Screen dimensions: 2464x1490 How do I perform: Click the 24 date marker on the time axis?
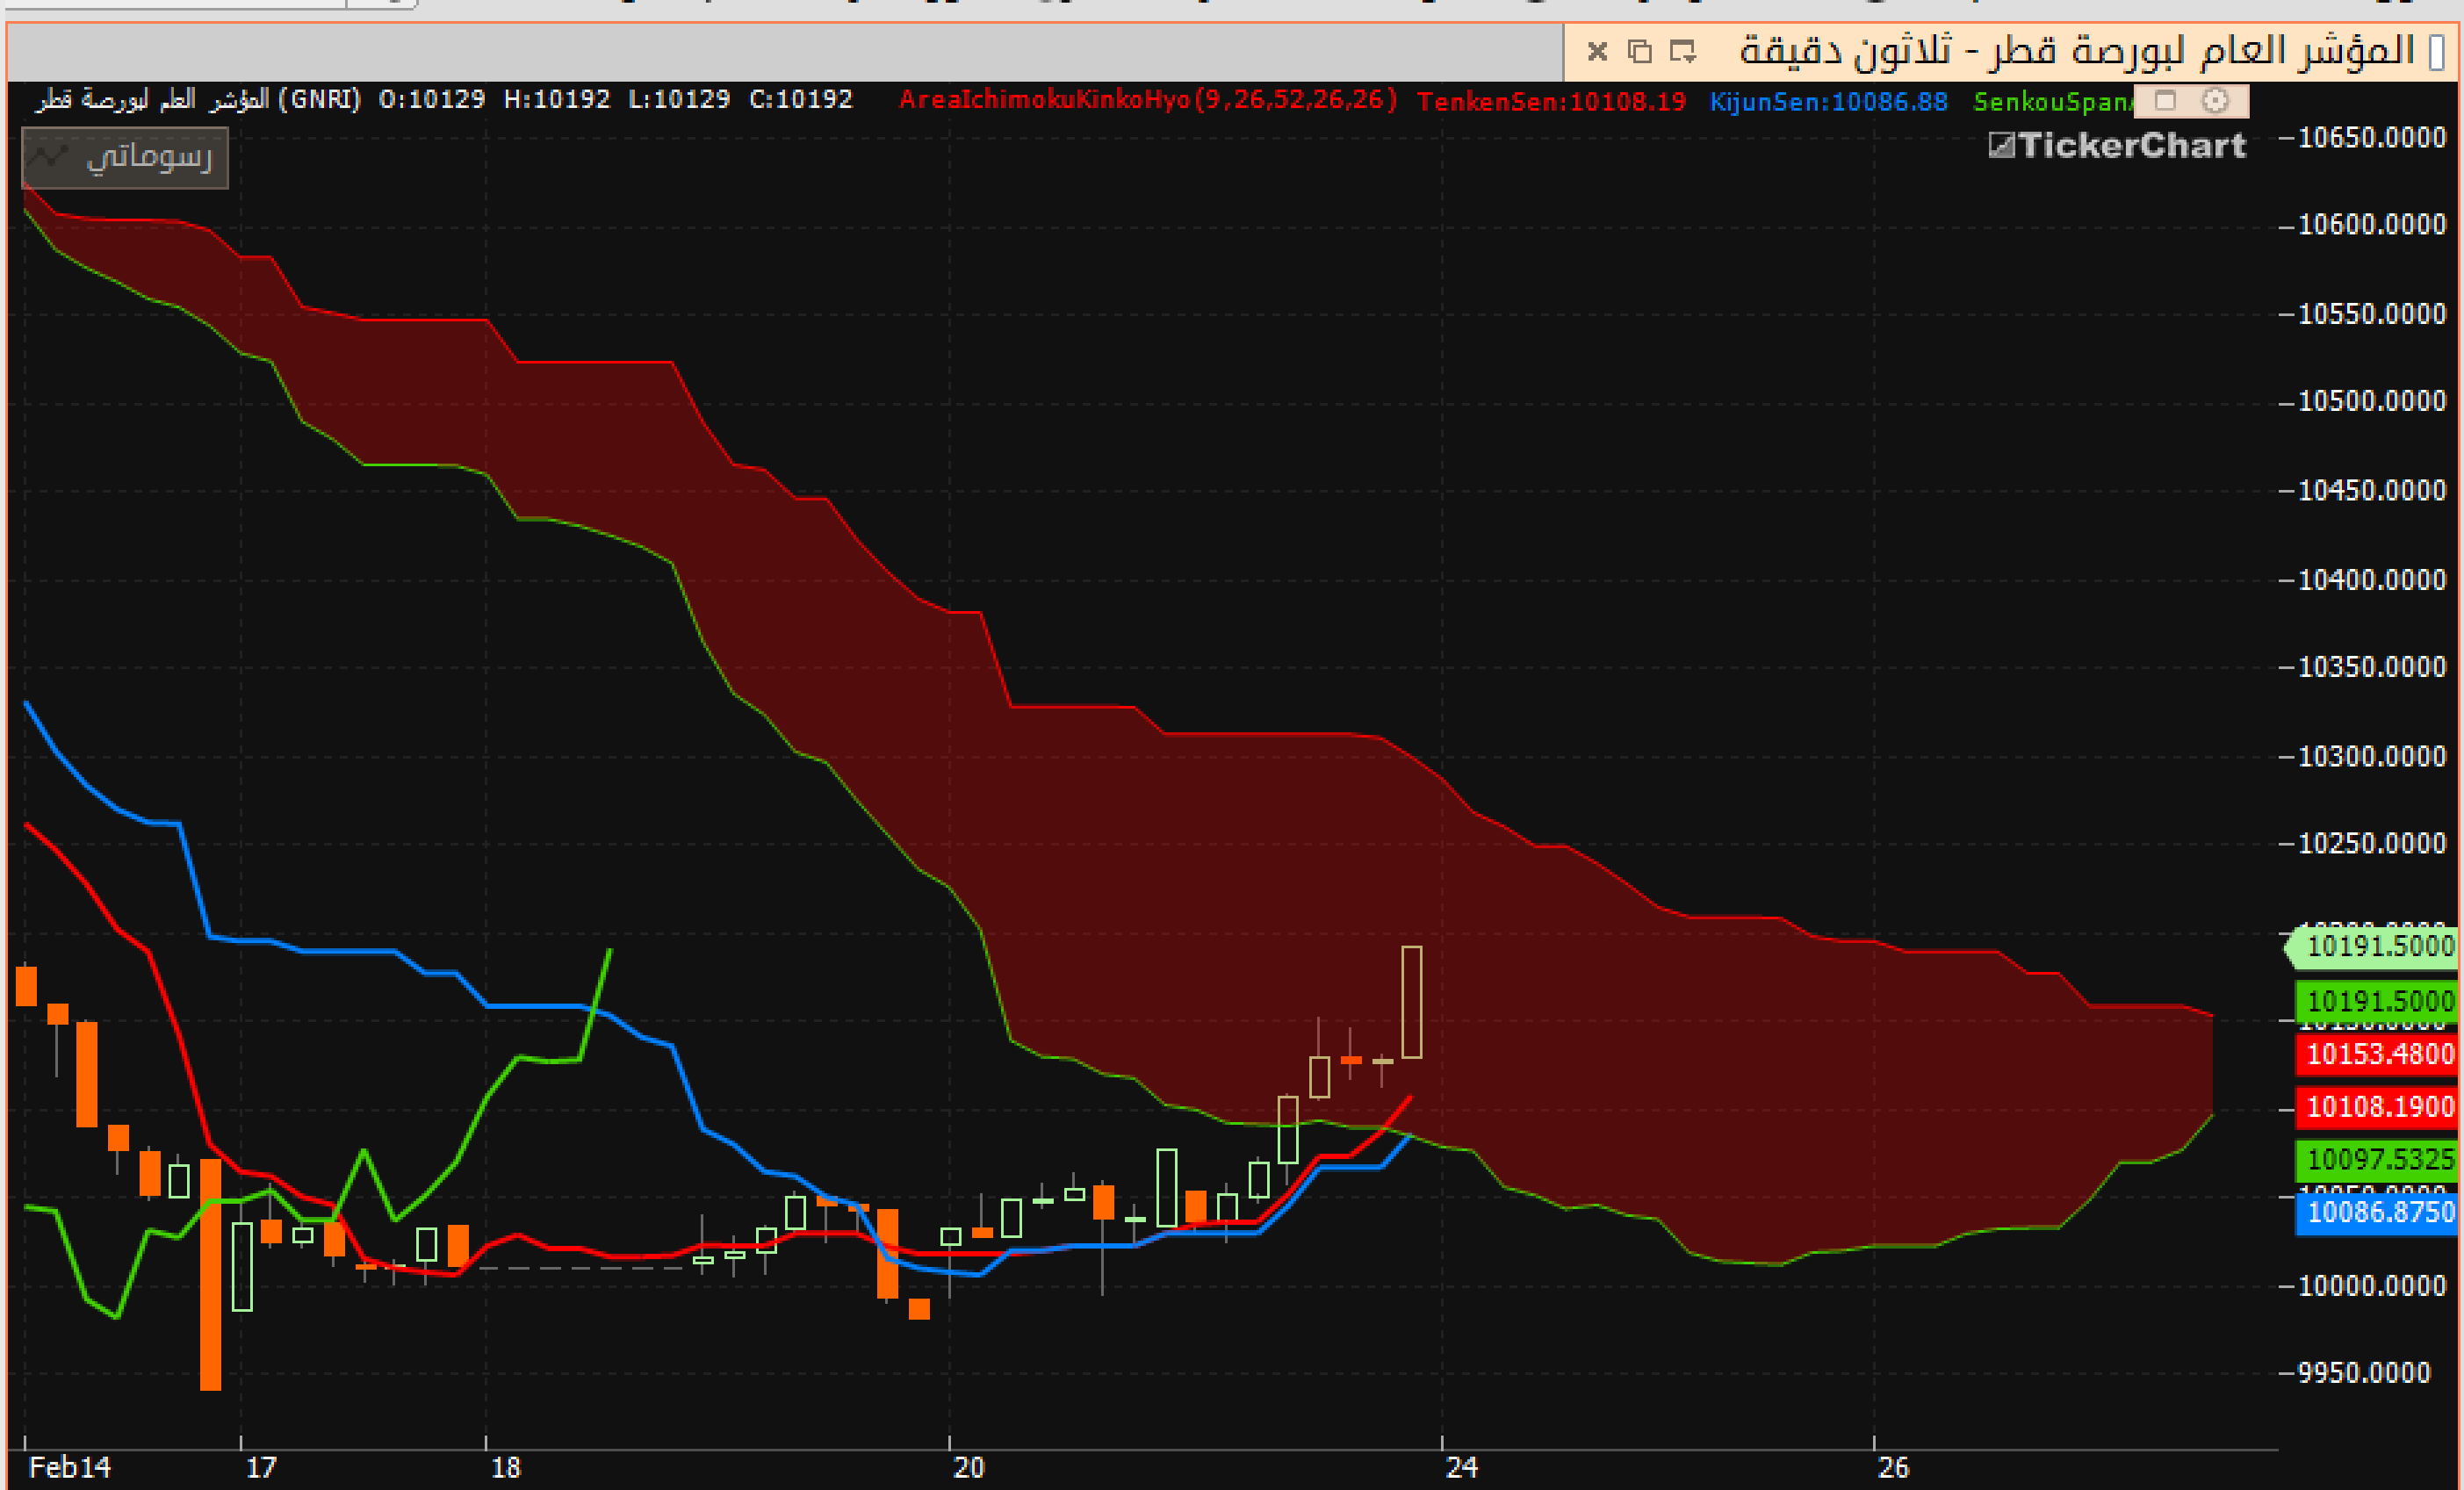tap(1461, 1467)
